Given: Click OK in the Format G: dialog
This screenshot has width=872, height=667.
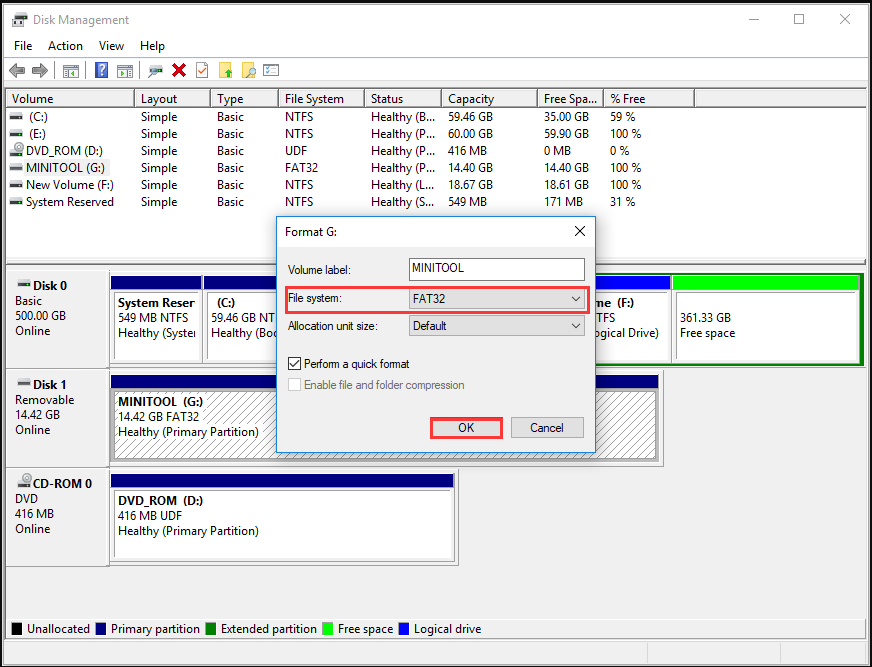Looking at the screenshot, I should 466,428.
